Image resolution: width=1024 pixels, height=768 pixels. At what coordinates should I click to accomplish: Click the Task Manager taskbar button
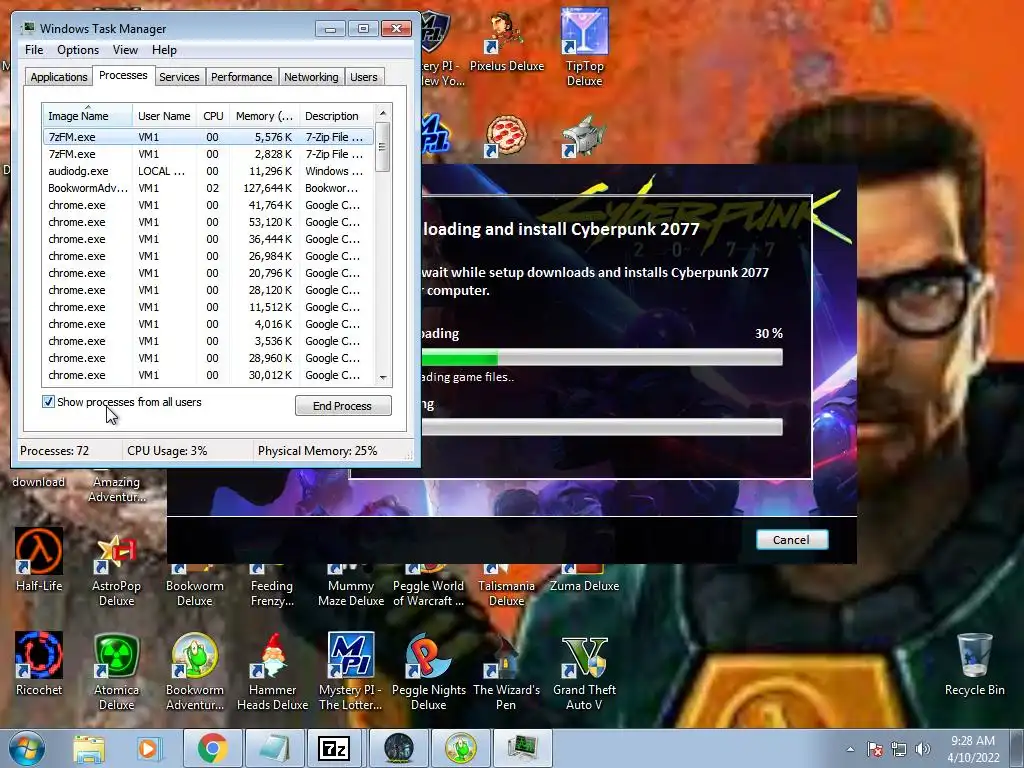coord(522,748)
